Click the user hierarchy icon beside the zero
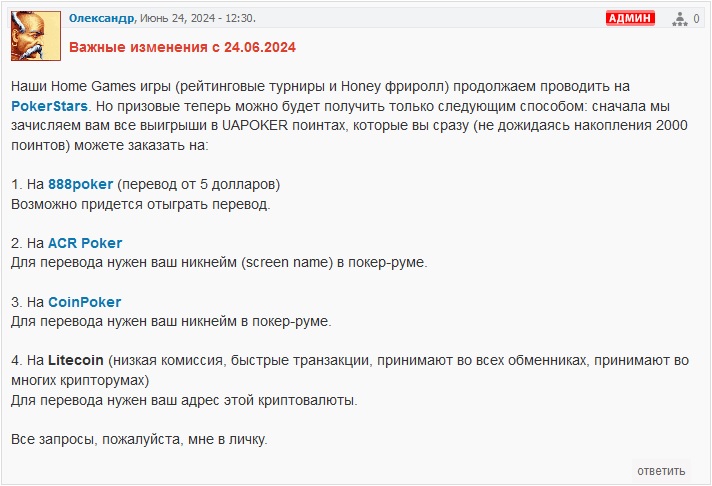 (680, 19)
